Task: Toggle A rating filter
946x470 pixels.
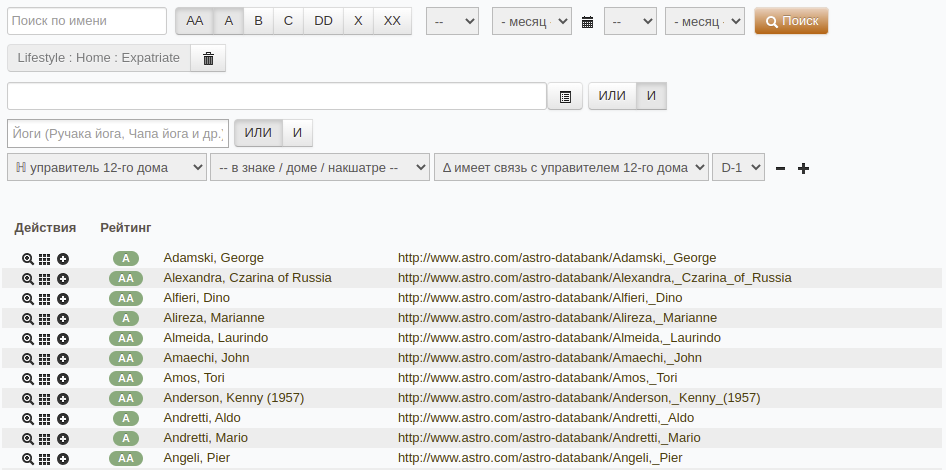Action: pyautogui.click(x=229, y=21)
